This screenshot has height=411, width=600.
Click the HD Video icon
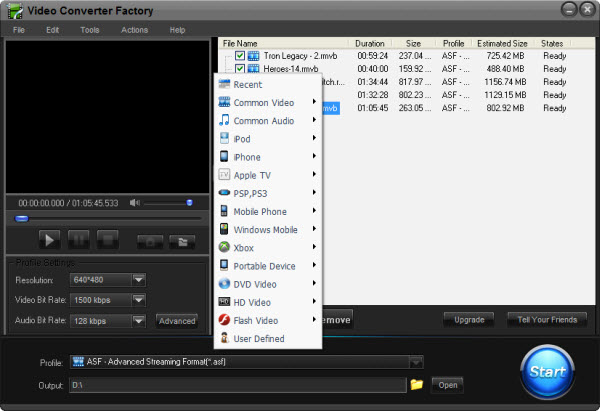click(224, 302)
